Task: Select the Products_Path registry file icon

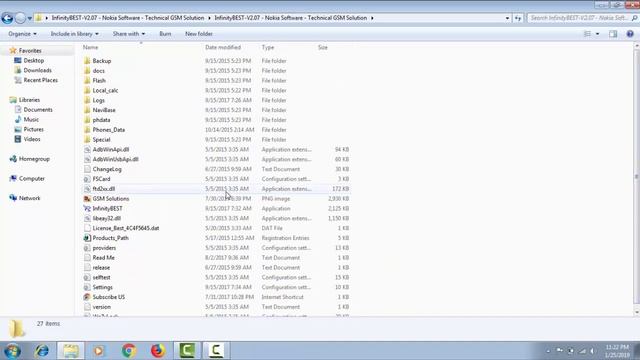Action: 87,238
